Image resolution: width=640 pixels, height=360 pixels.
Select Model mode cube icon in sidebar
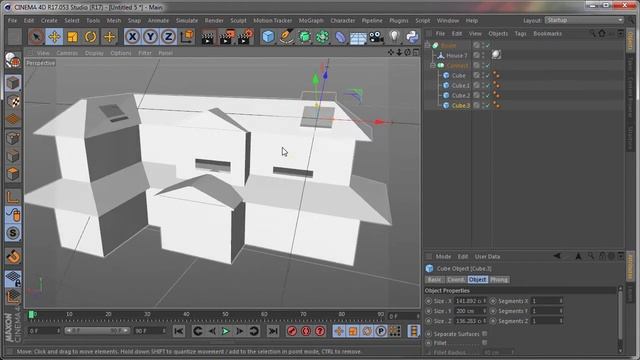pos(13,83)
